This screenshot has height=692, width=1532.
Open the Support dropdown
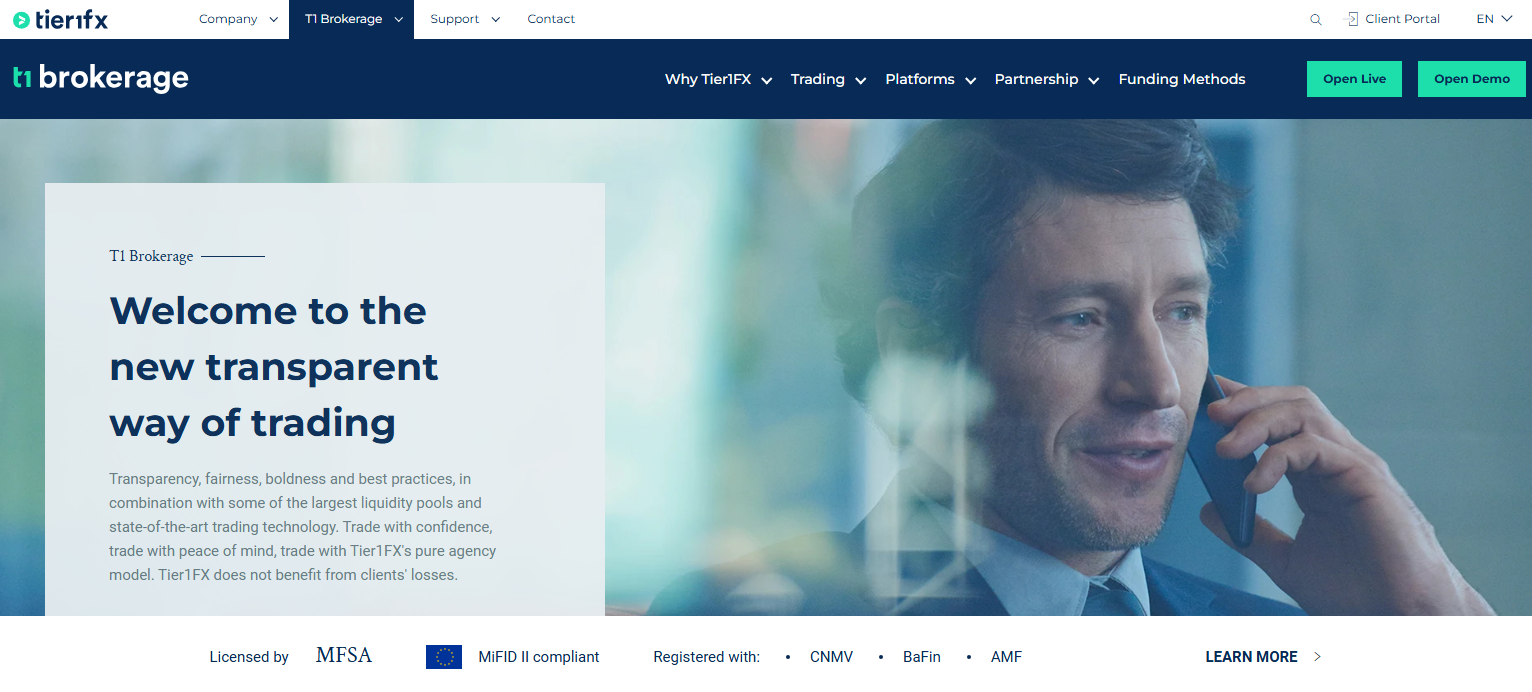pyautogui.click(x=465, y=19)
